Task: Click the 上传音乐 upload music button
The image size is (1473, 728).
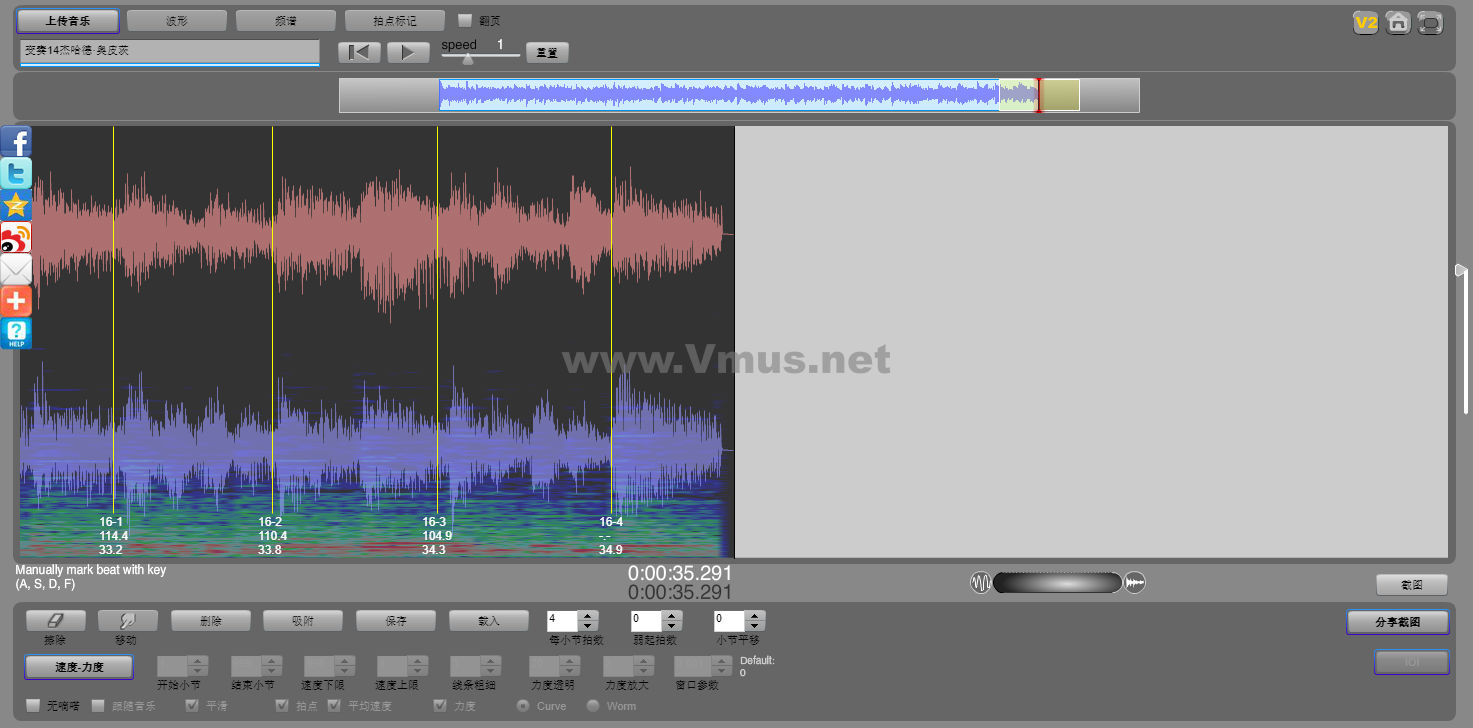Action: [x=67, y=21]
